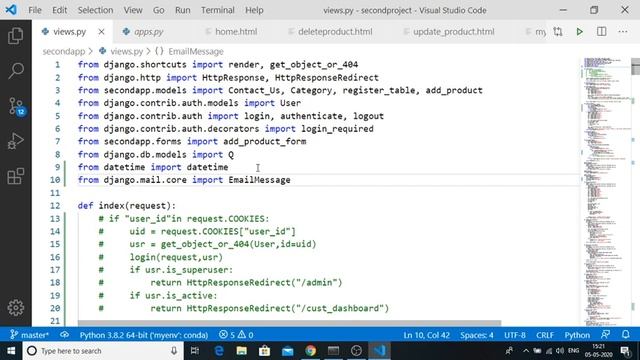Screen dimensions: 640x360
Task: Click get_object_or_404 on line 1
Action: [314, 64]
